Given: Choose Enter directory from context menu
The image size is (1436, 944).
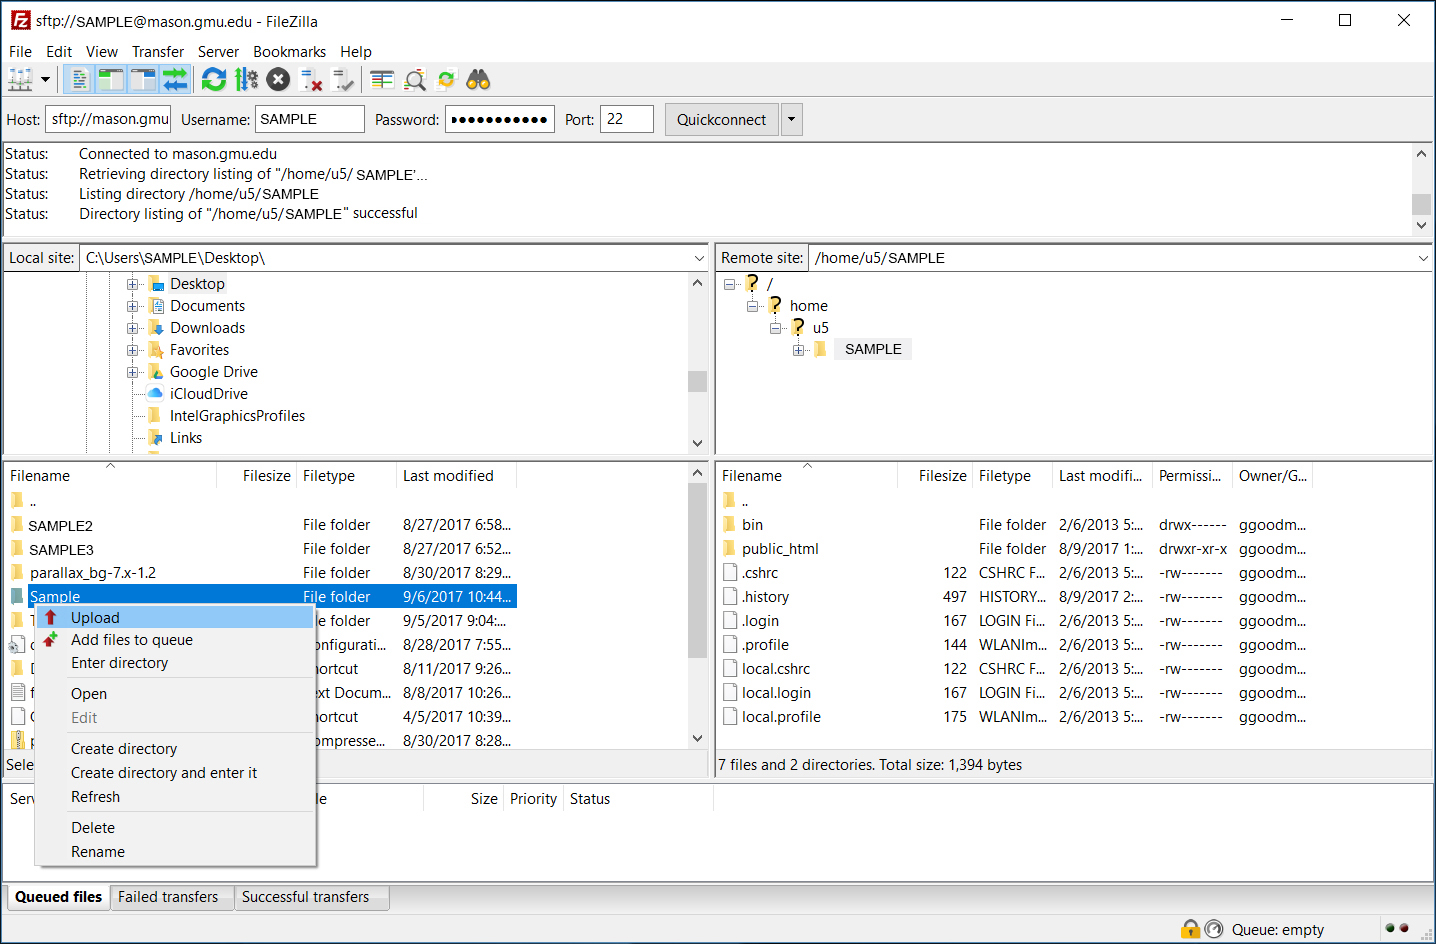Looking at the screenshot, I should [175, 663].
